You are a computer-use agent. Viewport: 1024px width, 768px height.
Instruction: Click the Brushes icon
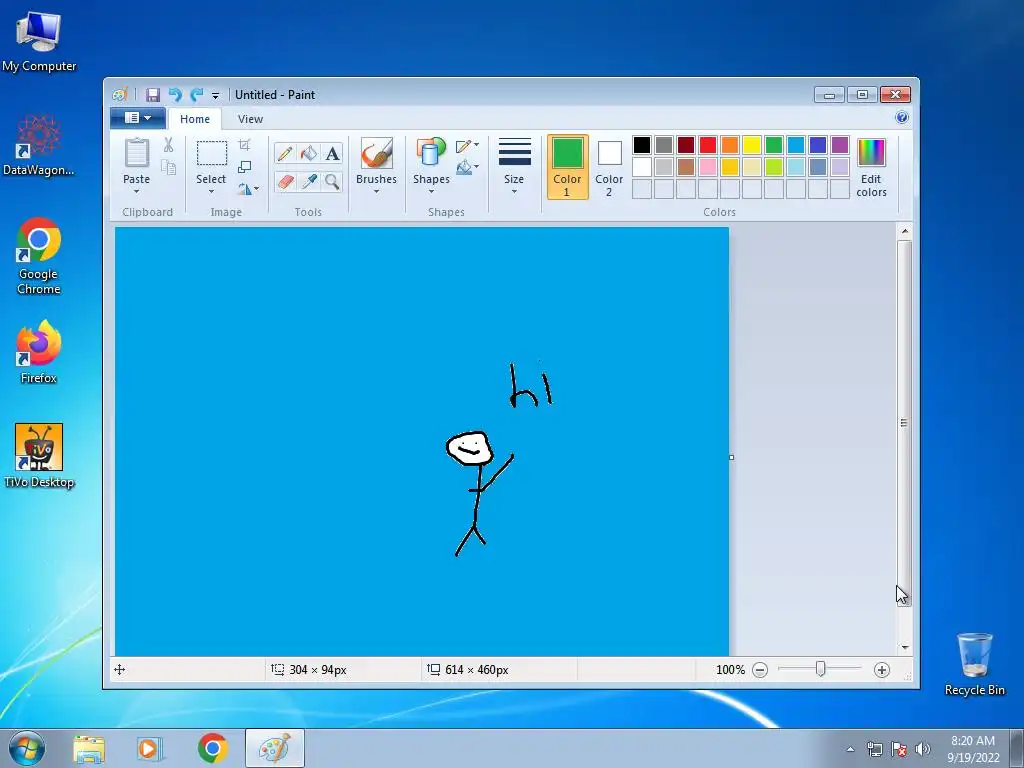tap(376, 153)
